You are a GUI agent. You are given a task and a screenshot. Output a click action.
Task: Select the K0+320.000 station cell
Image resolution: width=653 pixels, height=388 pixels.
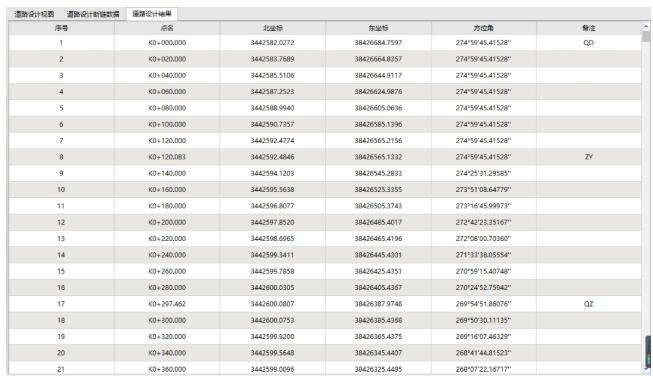pyautogui.click(x=167, y=336)
